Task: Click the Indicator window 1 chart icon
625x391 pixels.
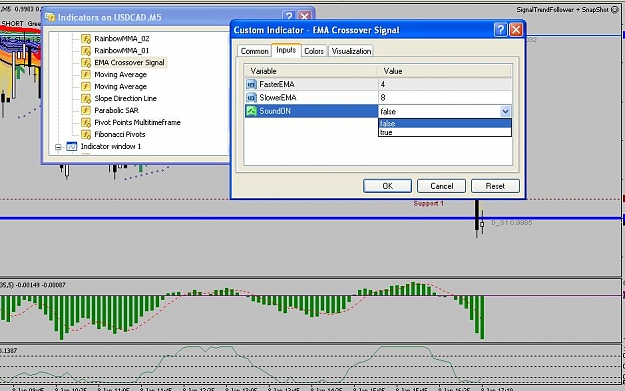Action: point(71,147)
